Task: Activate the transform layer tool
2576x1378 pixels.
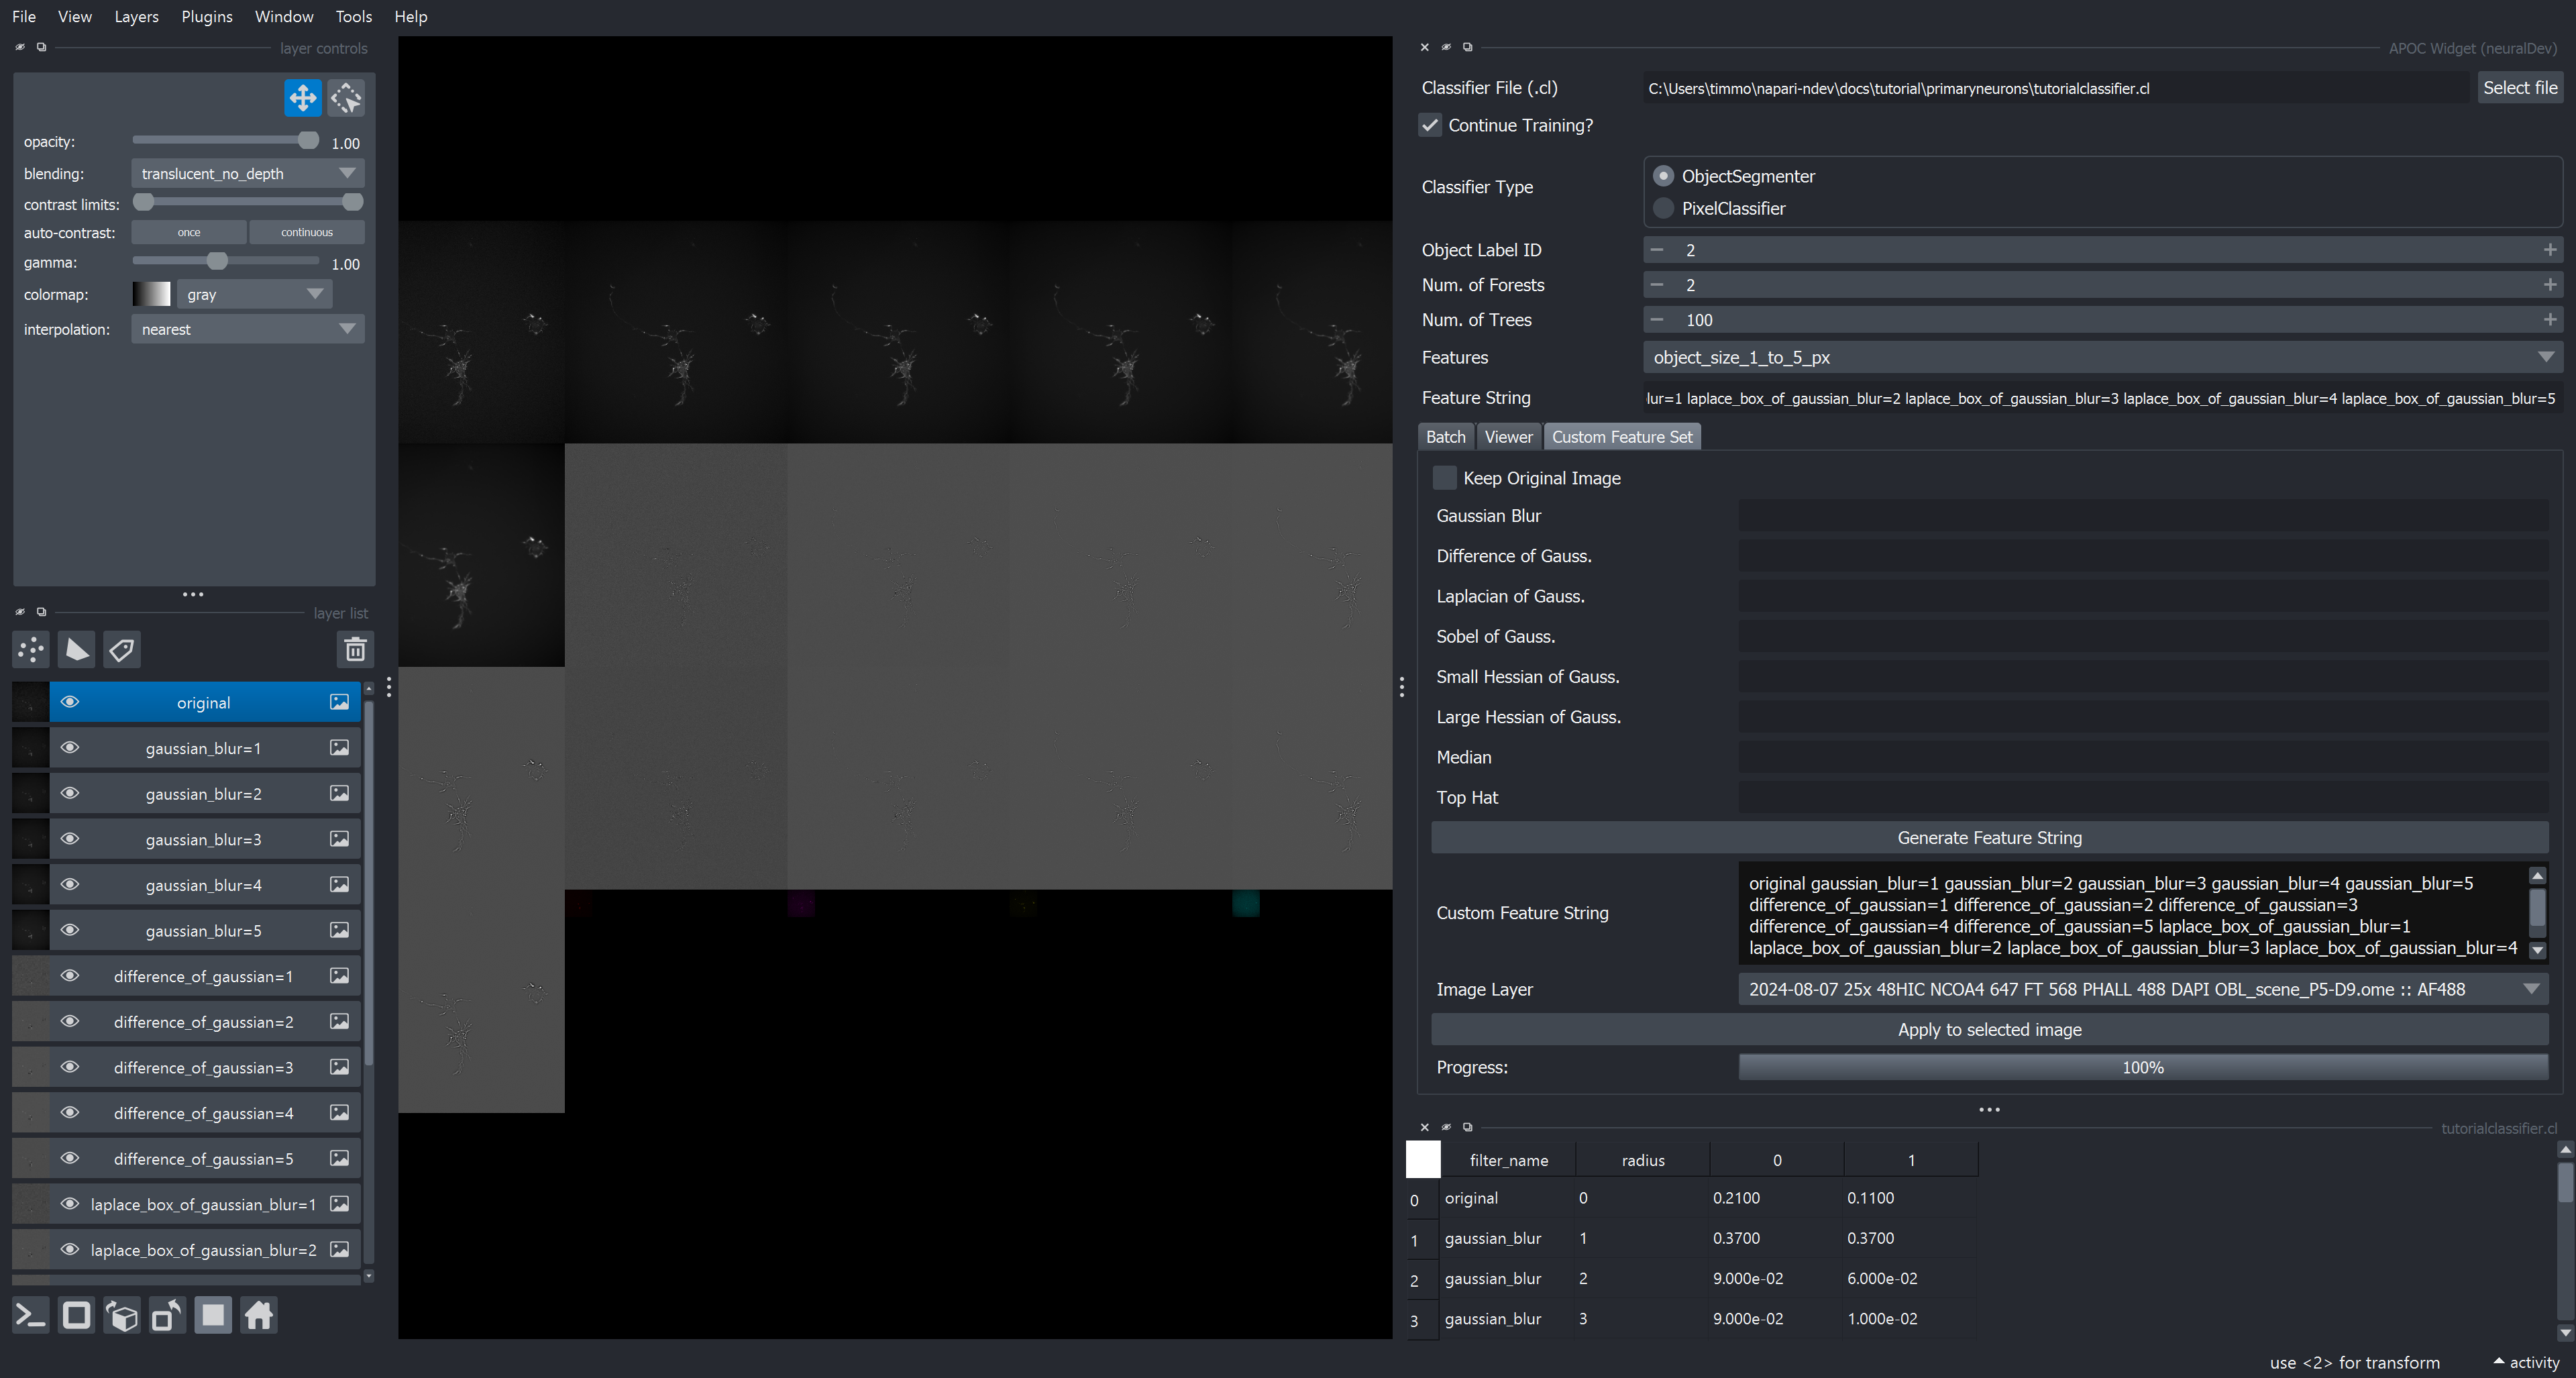Action: pyautogui.click(x=346, y=98)
